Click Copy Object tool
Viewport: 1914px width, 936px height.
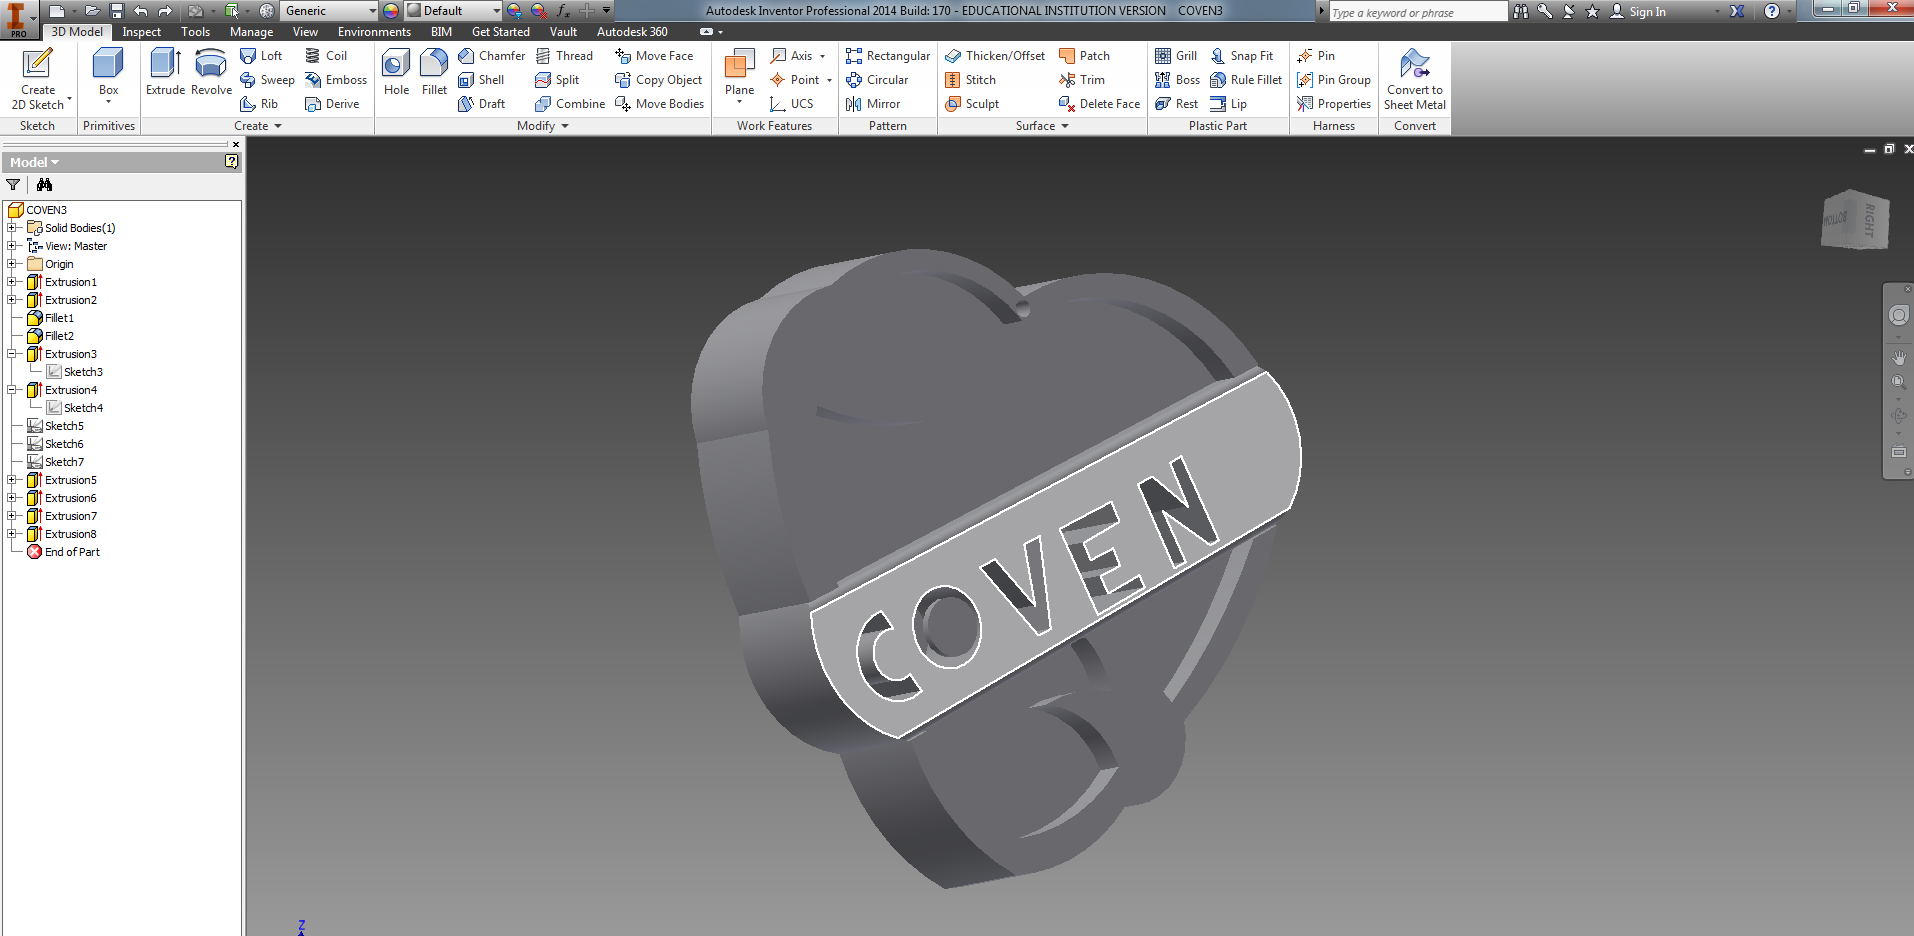(x=659, y=80)
